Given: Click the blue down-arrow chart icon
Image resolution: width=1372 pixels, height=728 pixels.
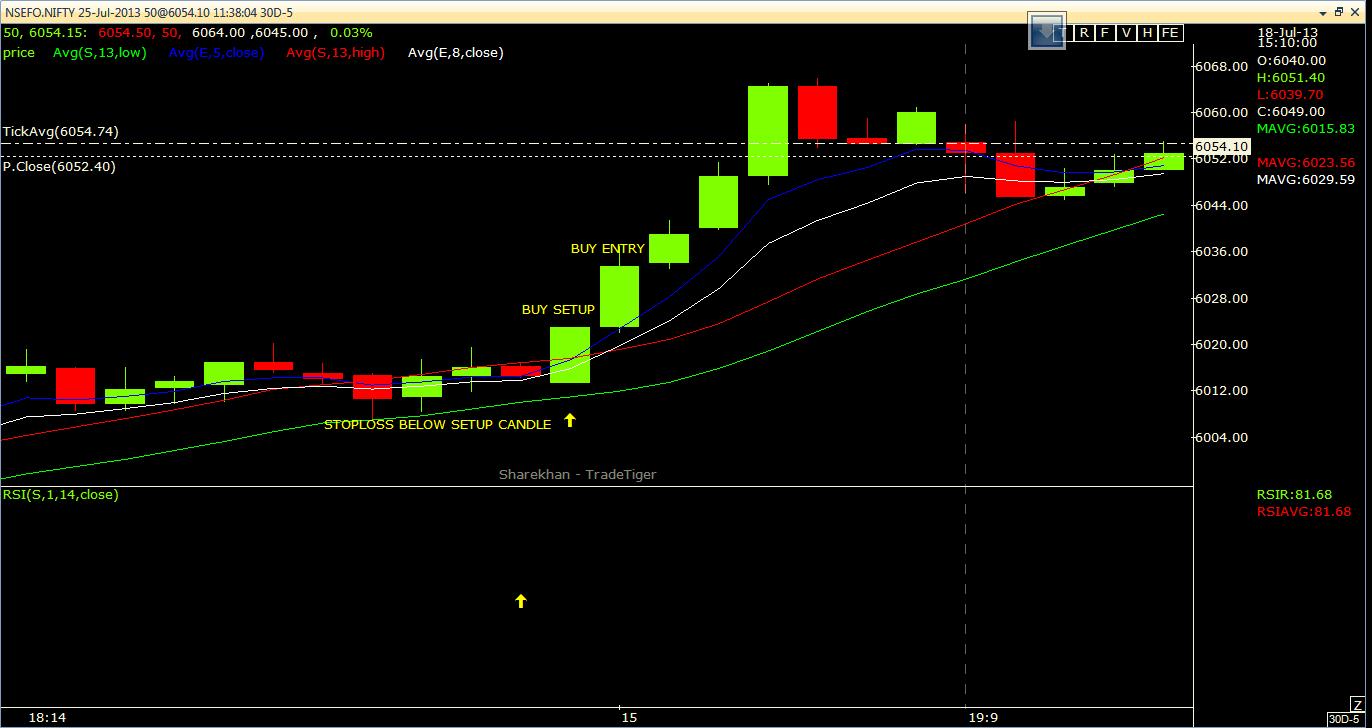Looking at the screenshot, I should (1046, 31).
